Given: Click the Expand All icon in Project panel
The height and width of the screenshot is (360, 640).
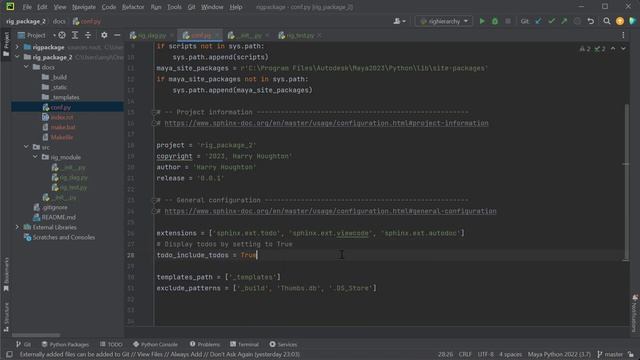Looking at the screenshot, I should pos(75,36).
